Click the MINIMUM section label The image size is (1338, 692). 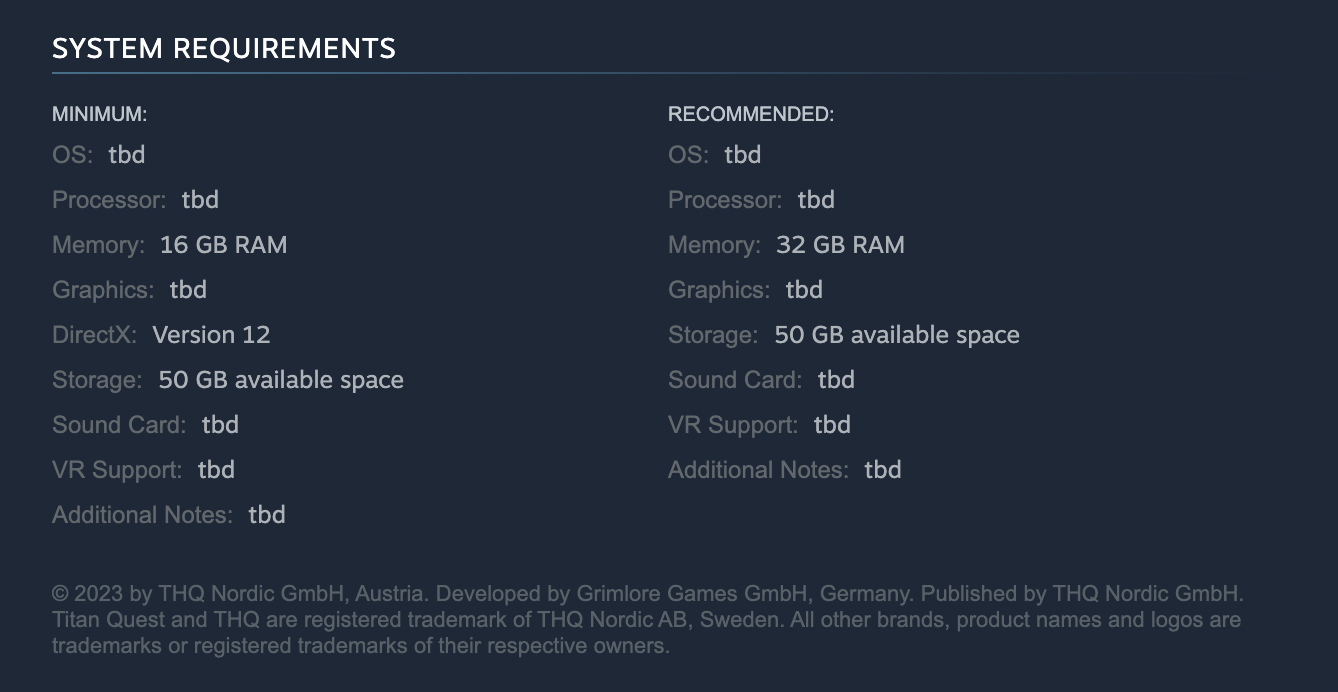coord(99,114)
